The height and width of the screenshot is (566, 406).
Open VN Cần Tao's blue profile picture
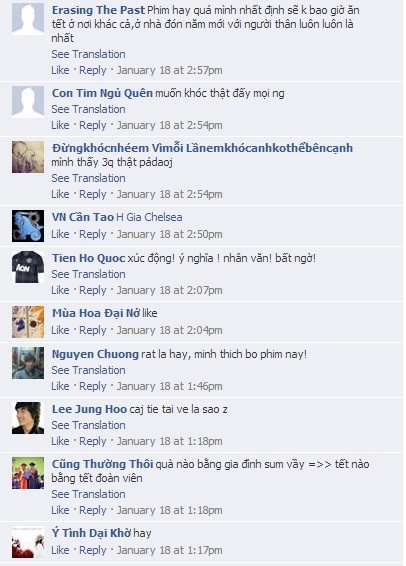pos(28,226)
